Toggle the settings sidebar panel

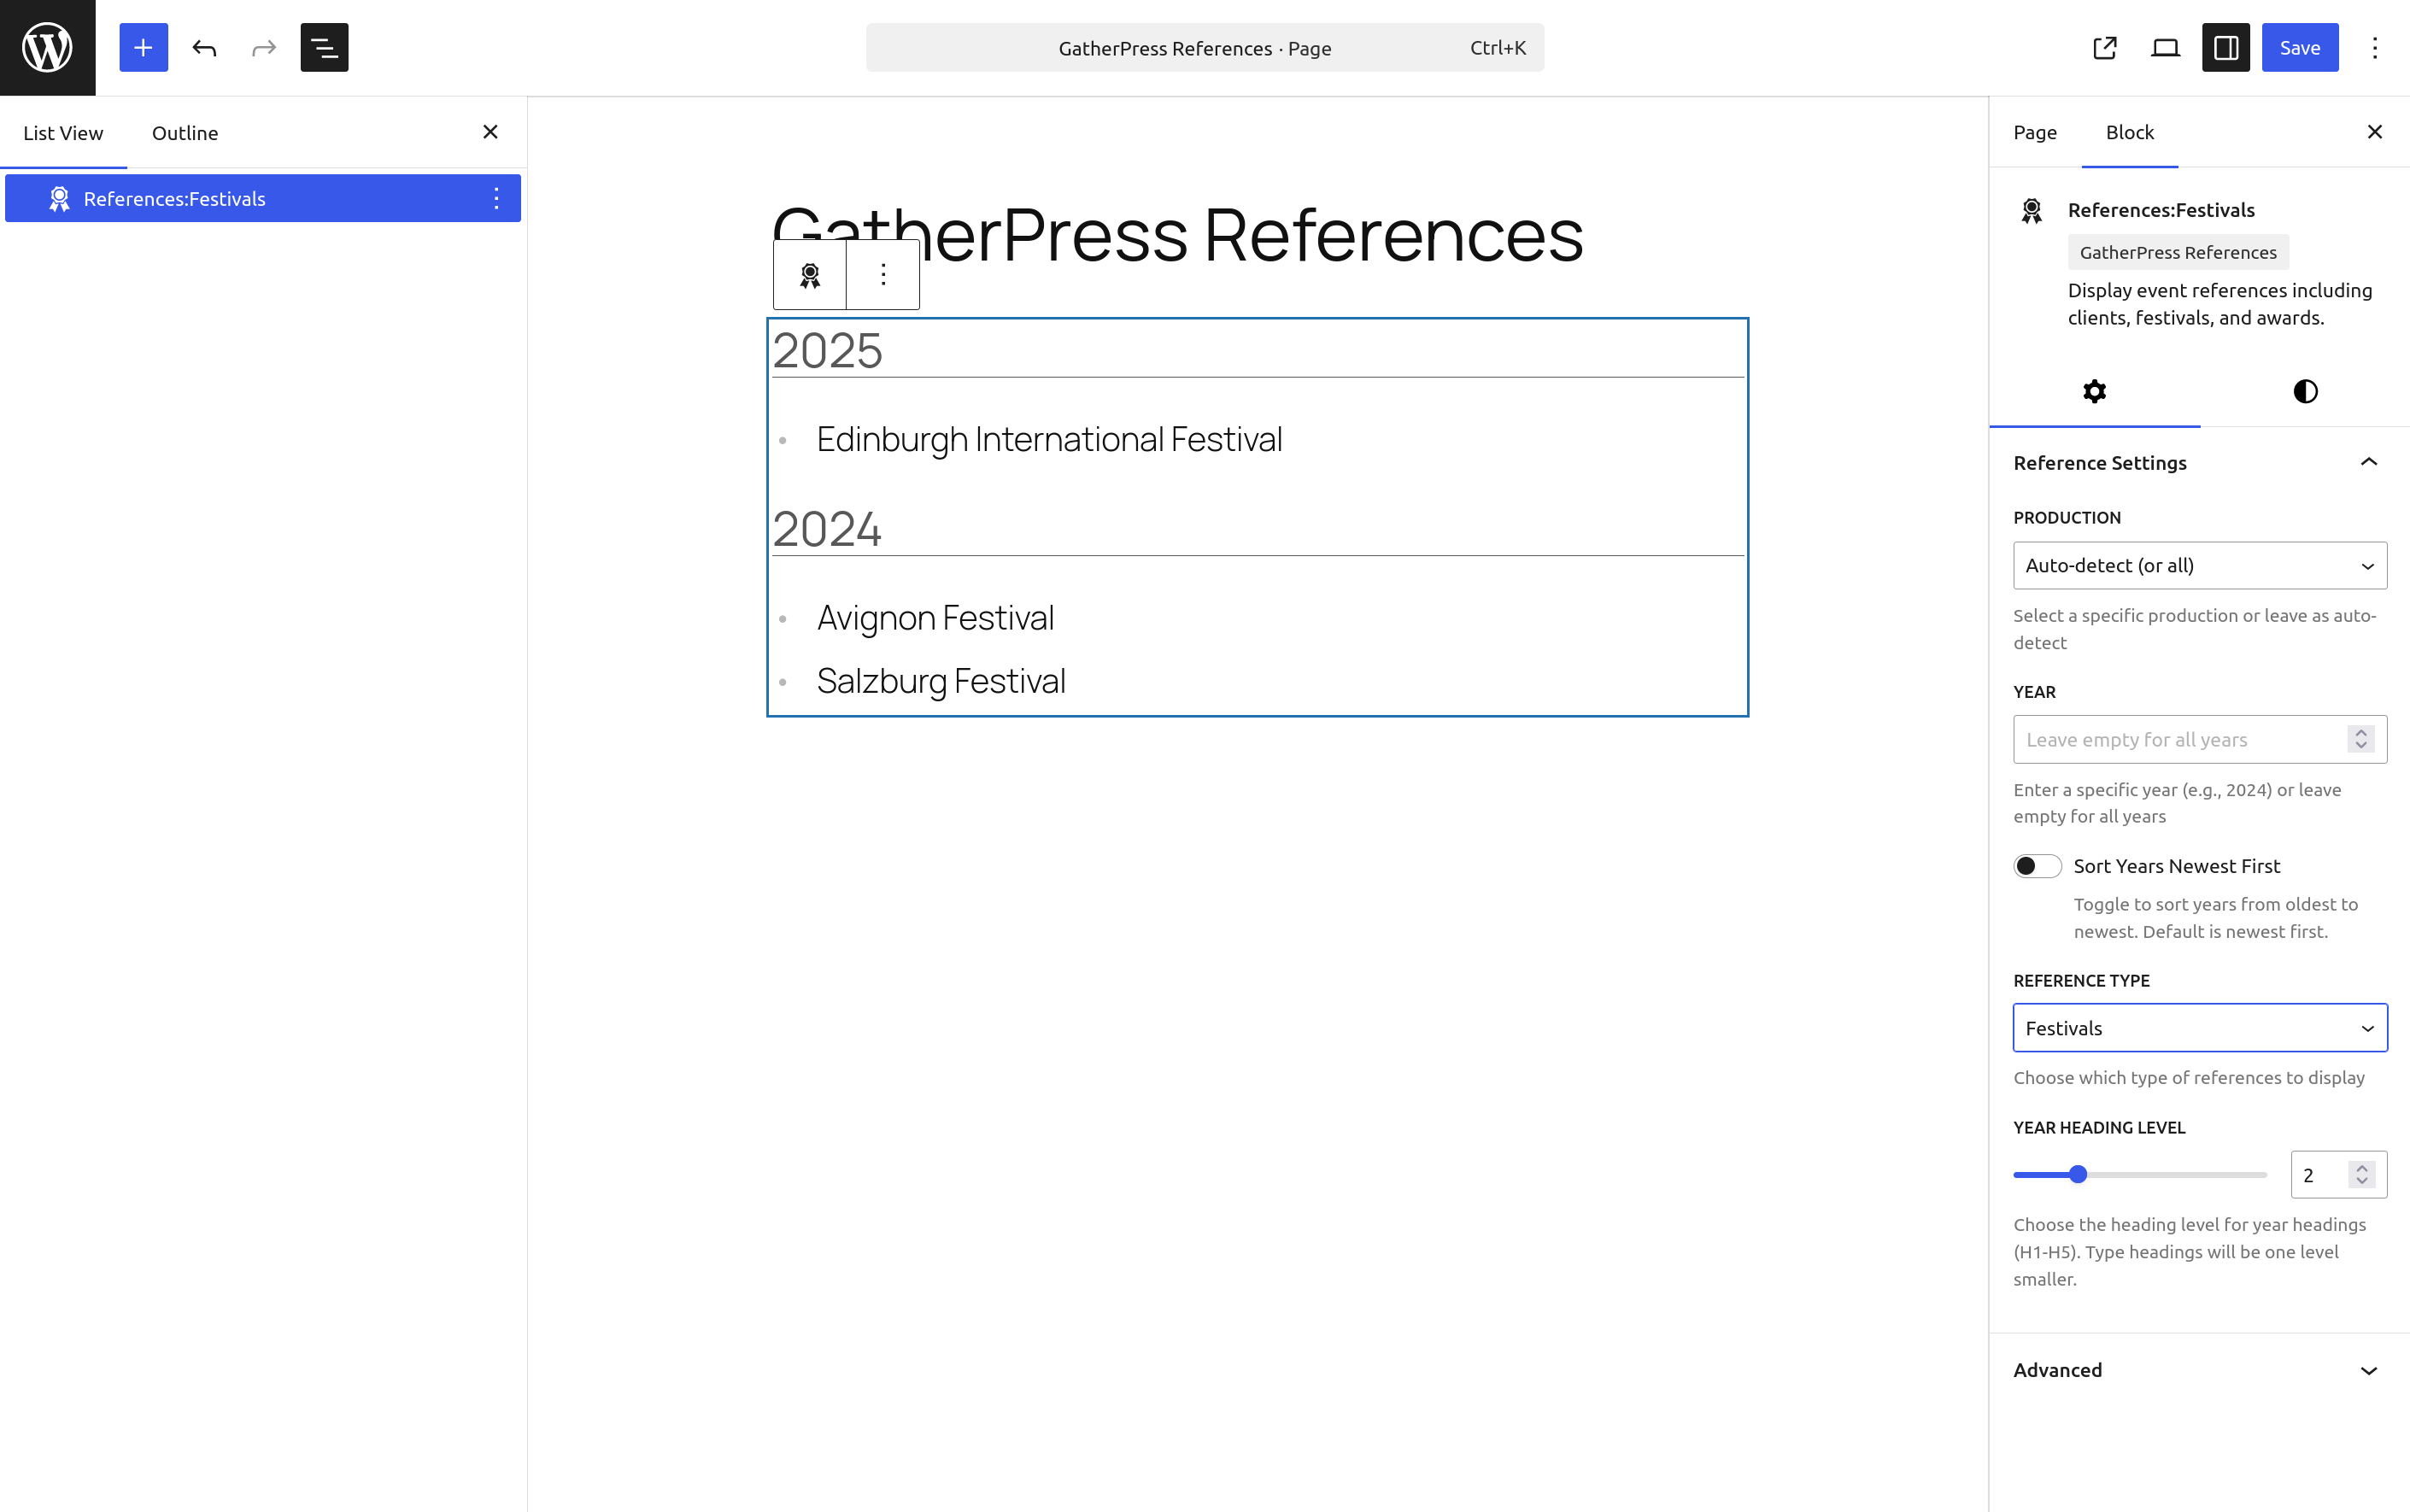point(2226,47)
